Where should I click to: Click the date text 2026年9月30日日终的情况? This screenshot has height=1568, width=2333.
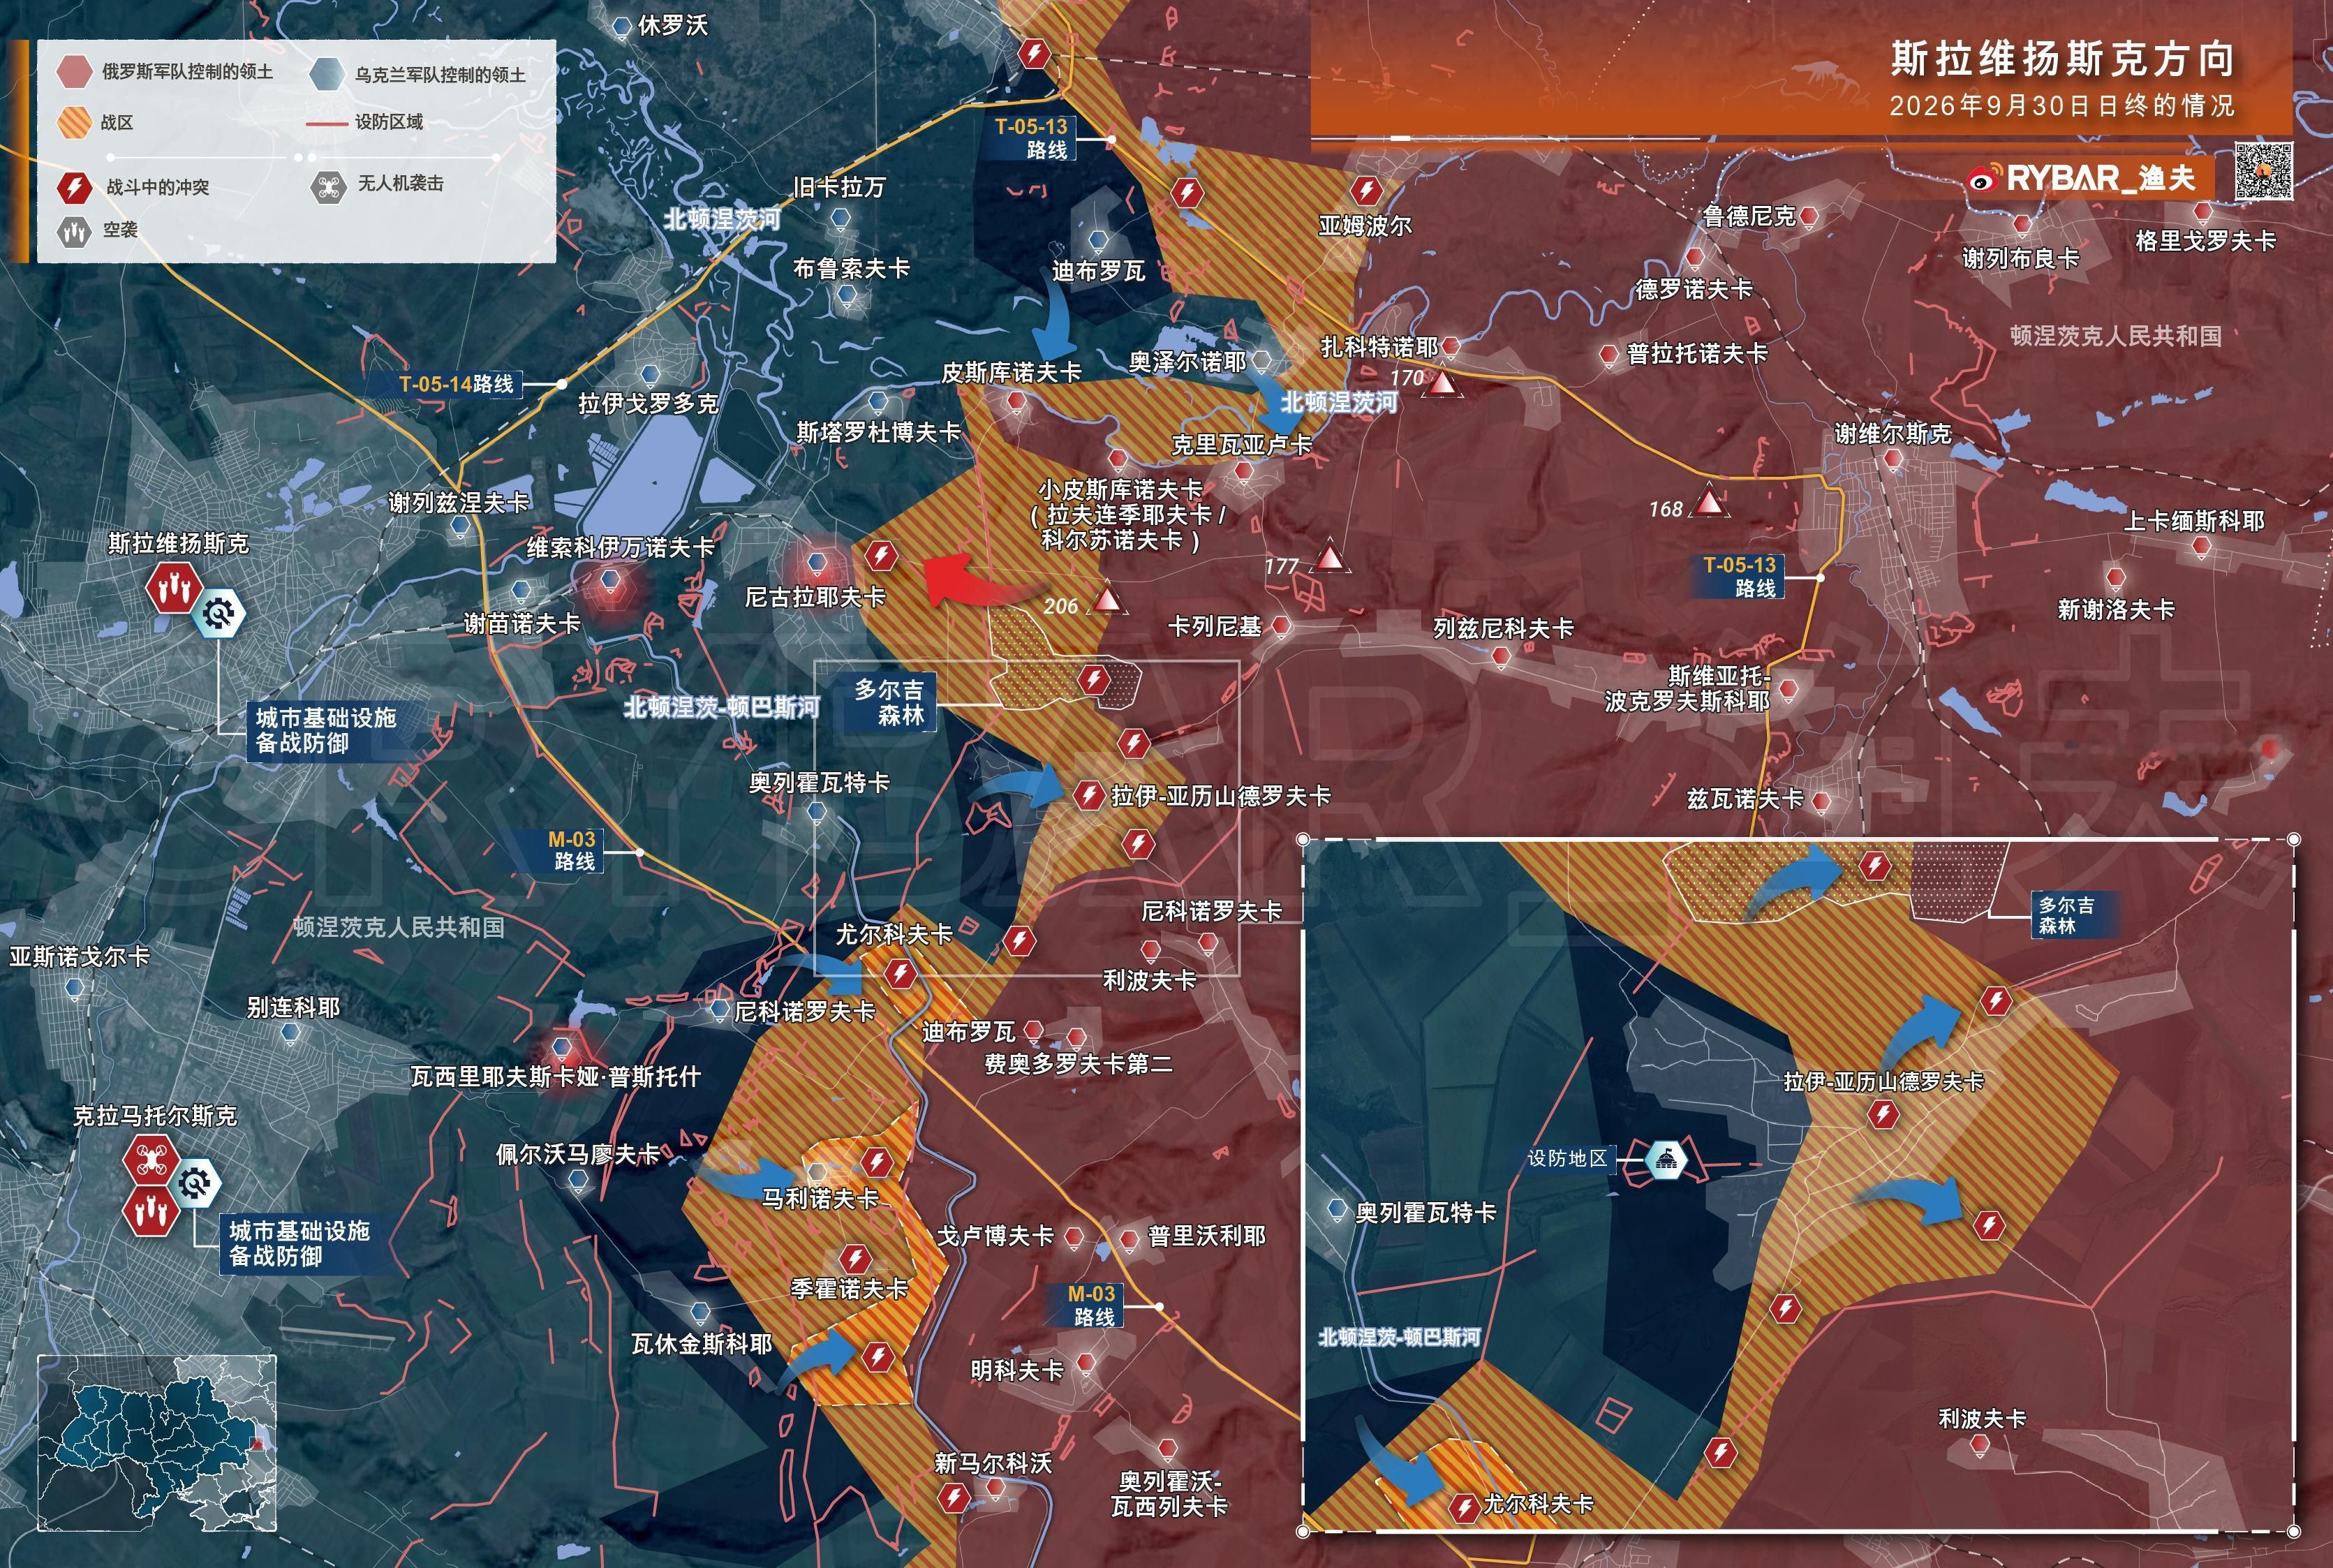(x=2062, y=106)
